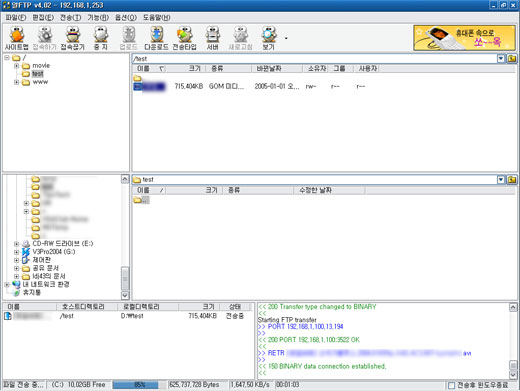Collapse the root '/' node in the remote tree
Image resolution: width=520 pixels, height=391 pixels.
7,58
